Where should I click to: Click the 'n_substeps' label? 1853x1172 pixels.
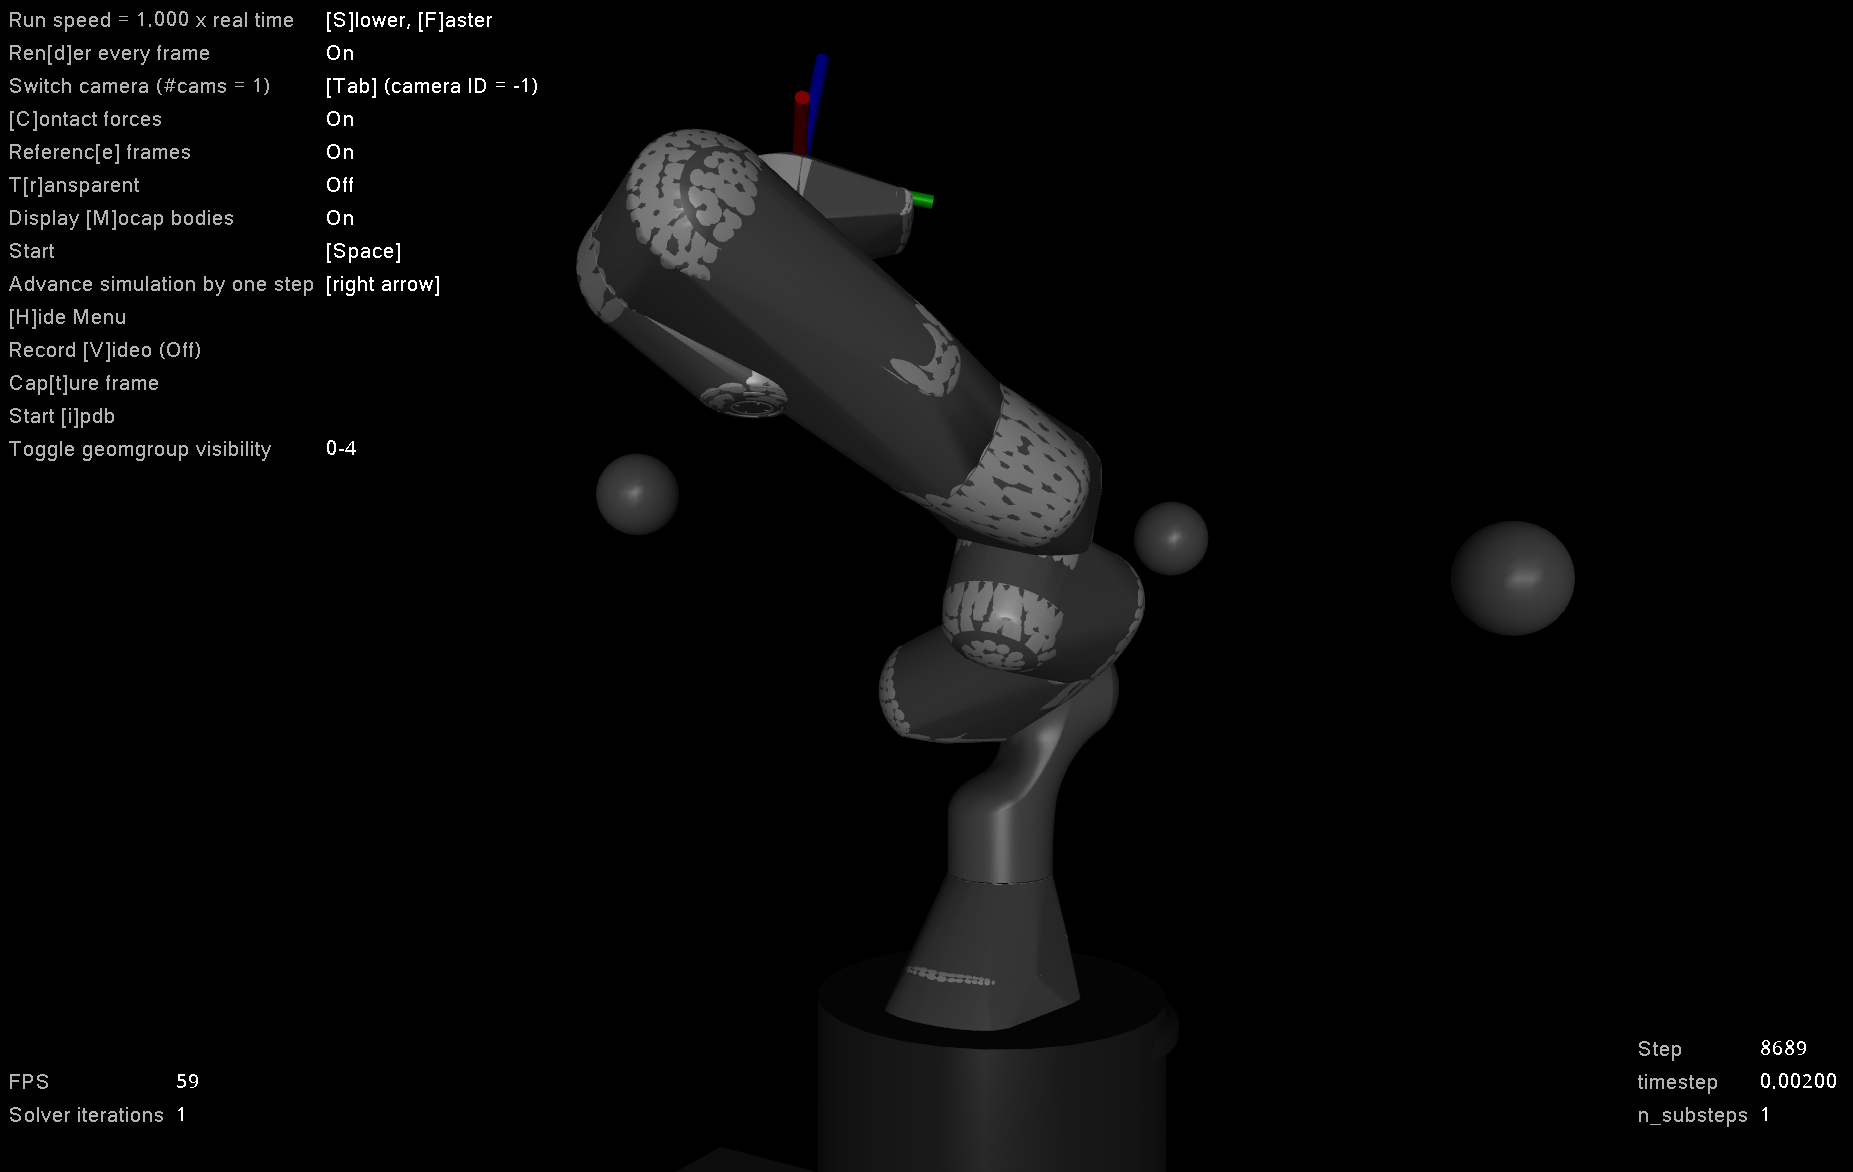pos(1692,1115)
